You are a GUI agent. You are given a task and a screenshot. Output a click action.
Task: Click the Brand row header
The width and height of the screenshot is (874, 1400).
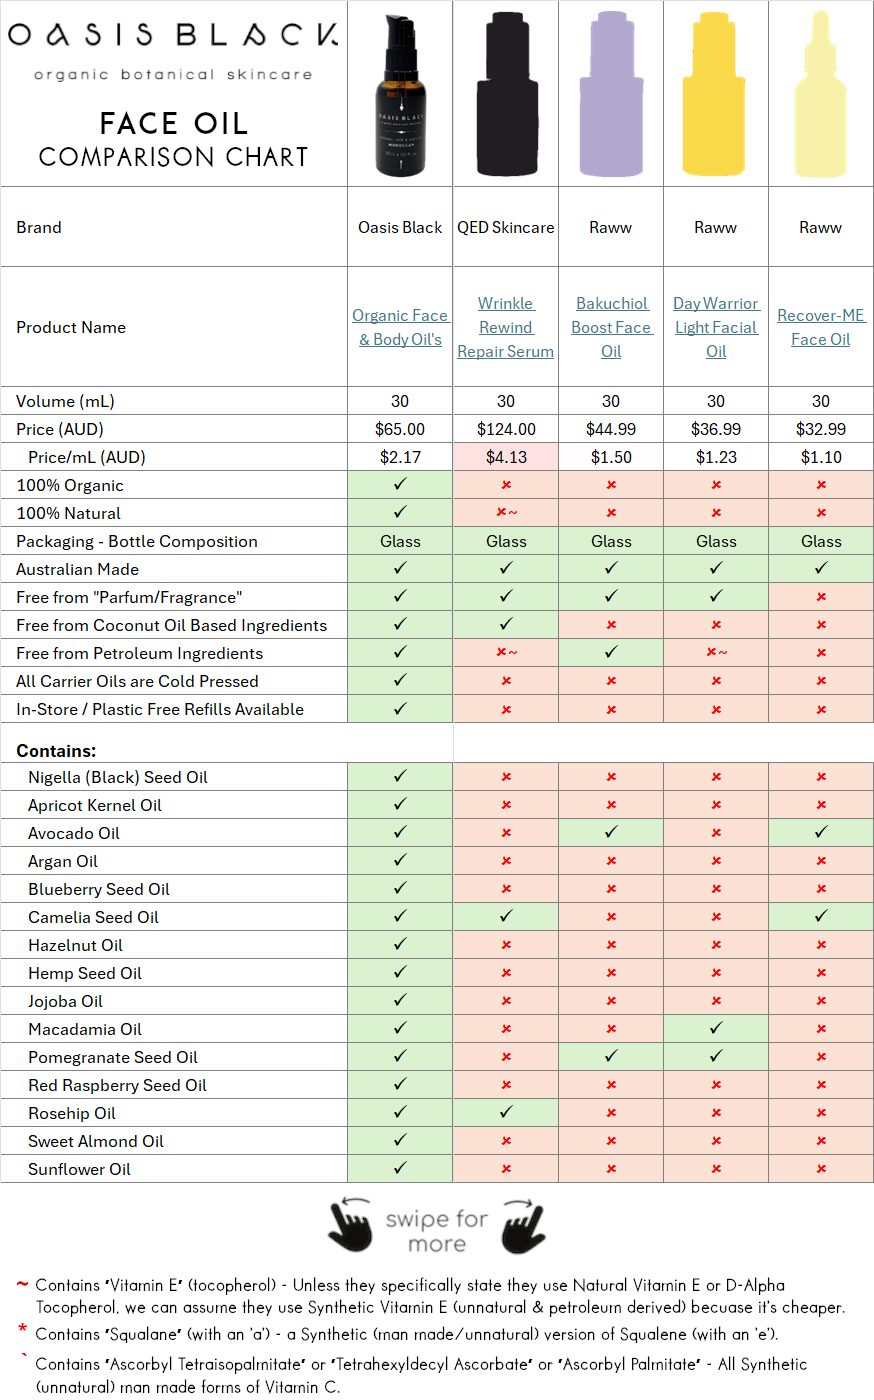[x=38, y=227]
